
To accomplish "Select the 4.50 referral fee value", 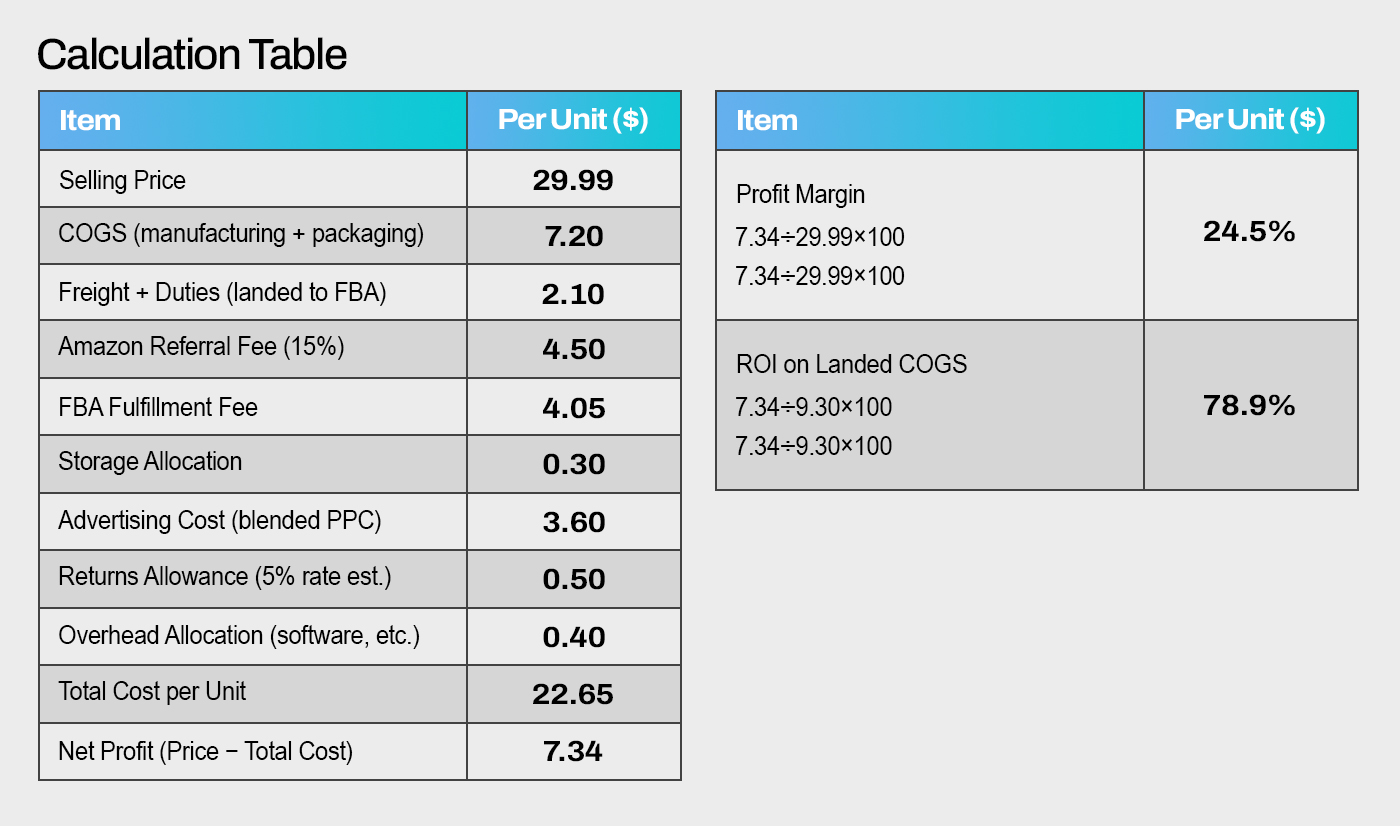I will tap(573, 350).
